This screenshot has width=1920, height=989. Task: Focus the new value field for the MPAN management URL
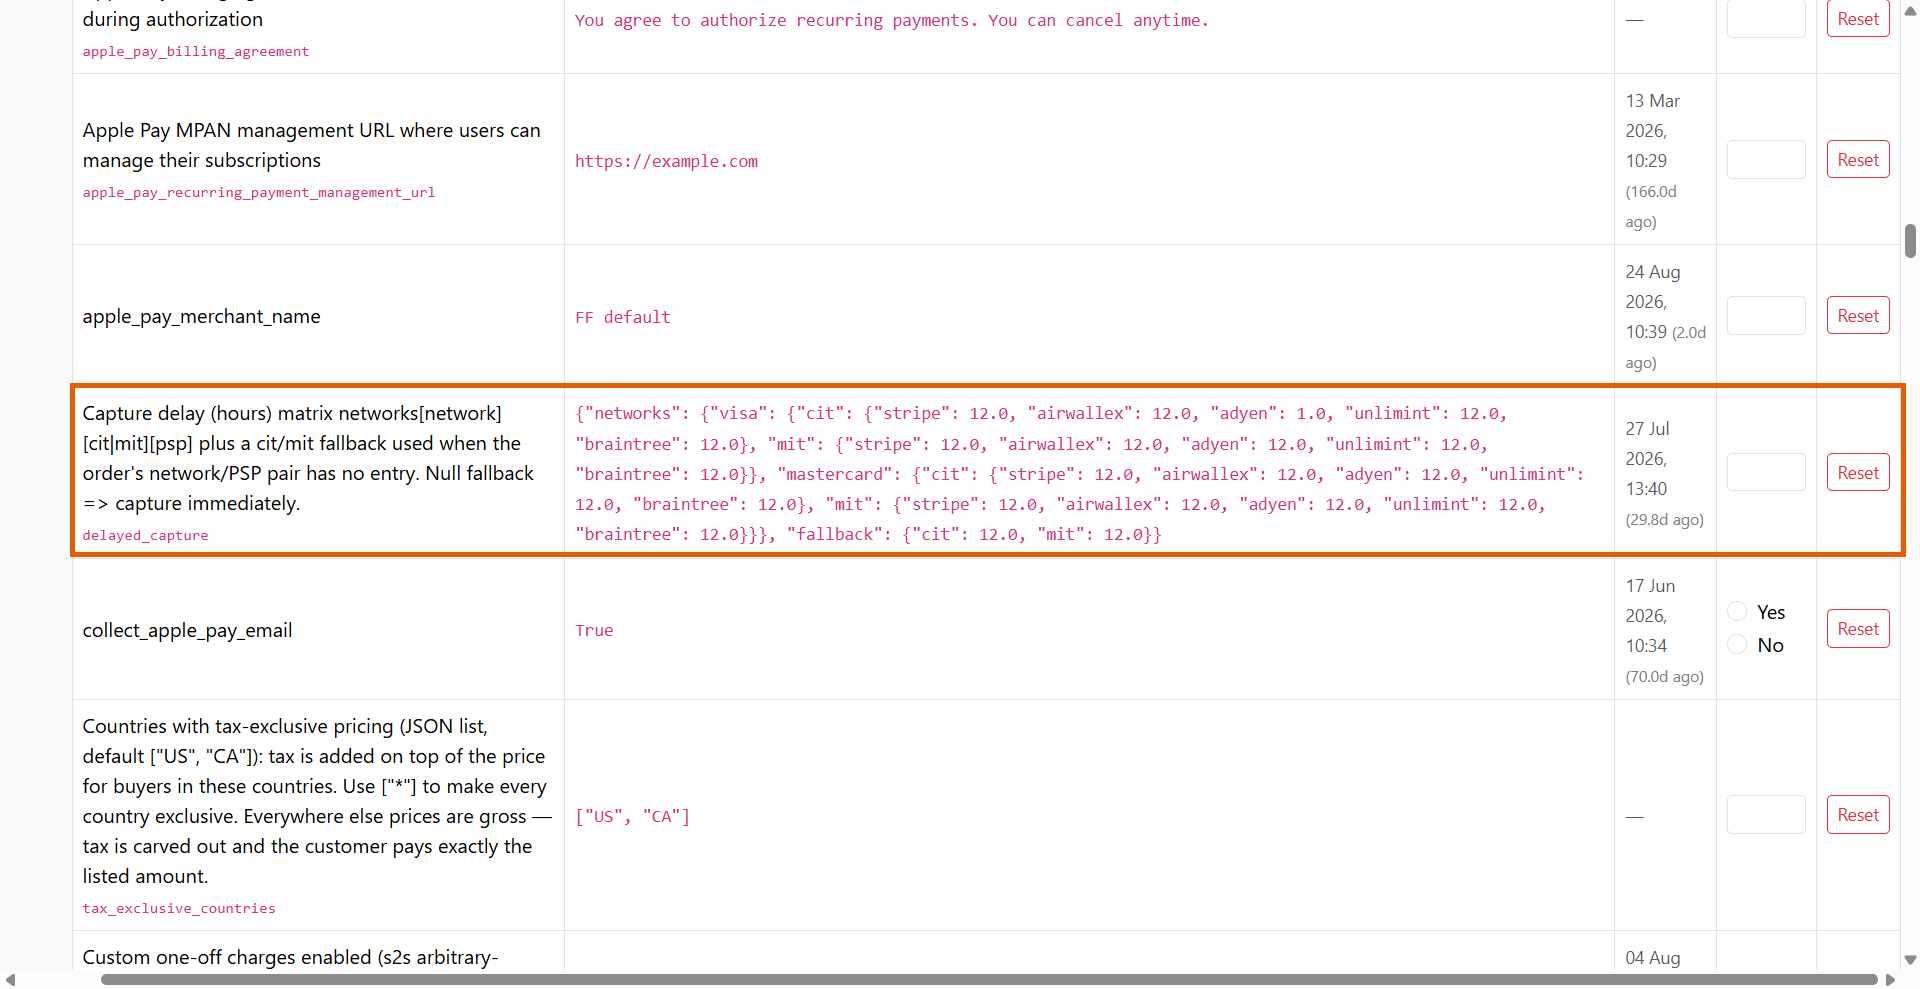(x=1766, y=160)
